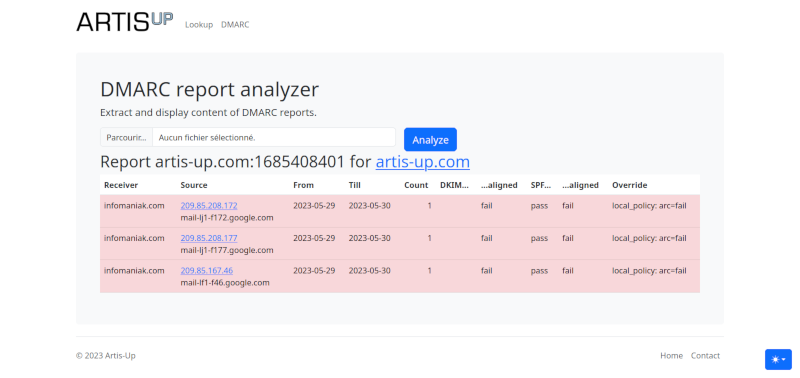Click the Source column header
Screen dimensions: 800x378
(194, 185)
